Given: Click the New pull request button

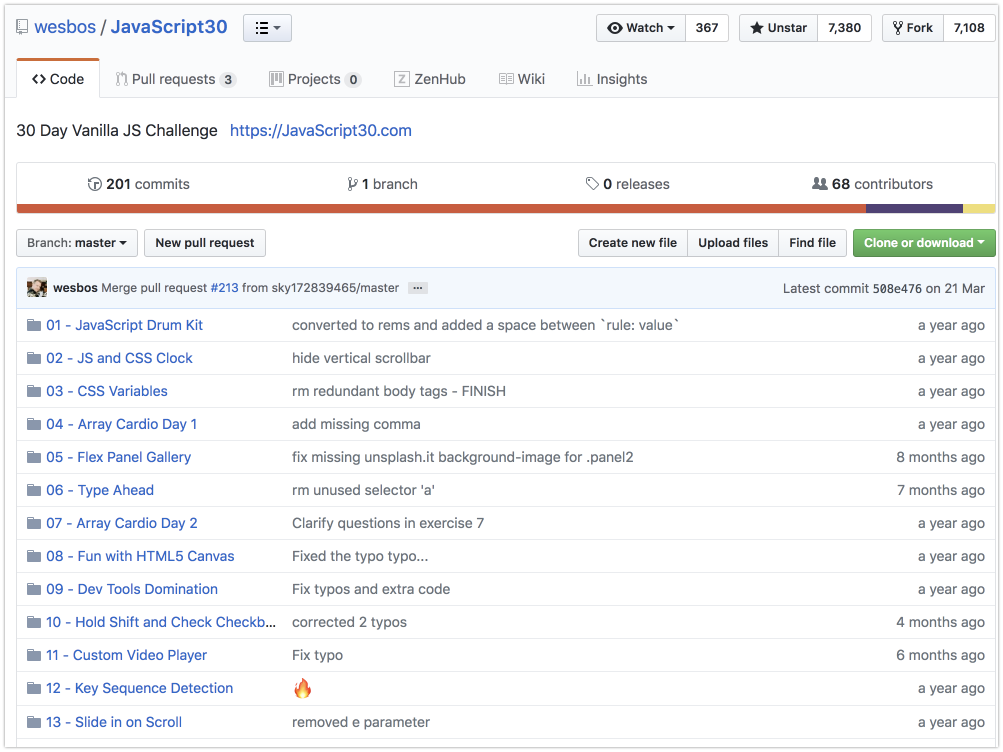Looking at the screenshot, I should tap(204, 243).
